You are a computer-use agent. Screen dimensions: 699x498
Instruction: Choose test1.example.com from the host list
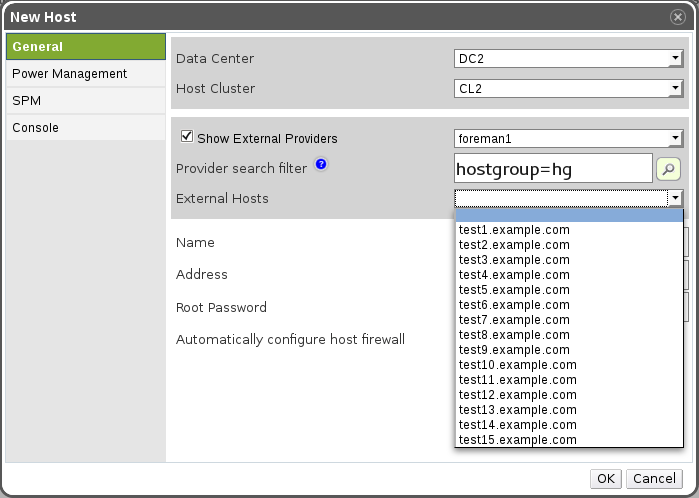click(514, 230)
